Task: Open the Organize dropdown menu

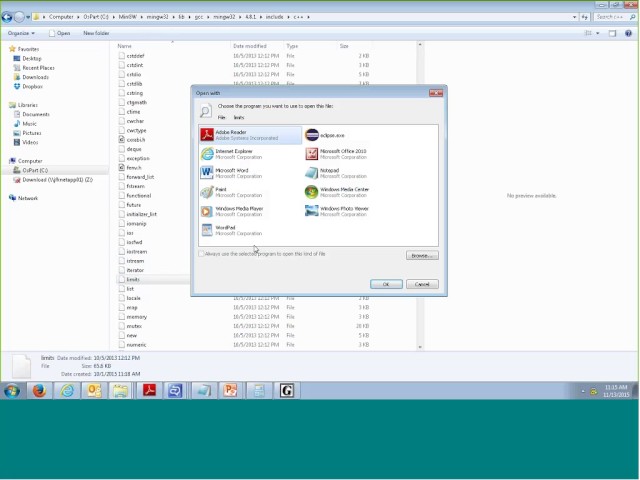Action: click(21, 33)
